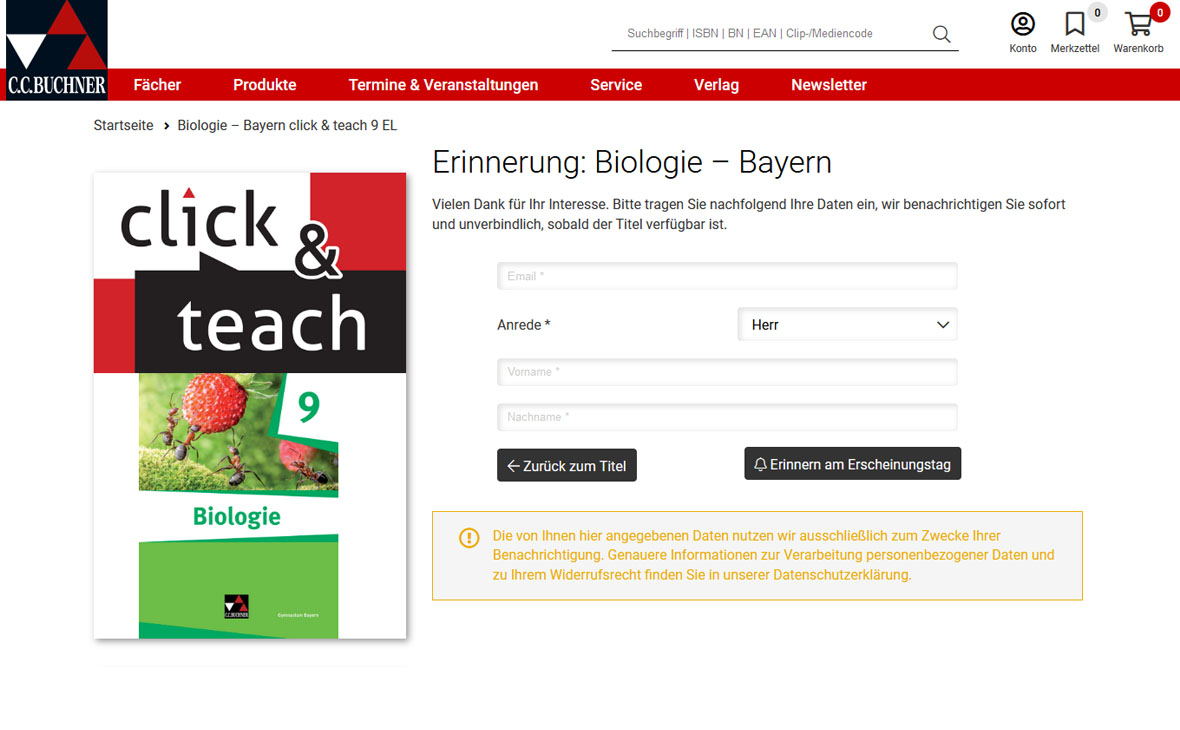1180x730 pixels.
Task: Open the Newsletter menu
Action: coord(829,85)
